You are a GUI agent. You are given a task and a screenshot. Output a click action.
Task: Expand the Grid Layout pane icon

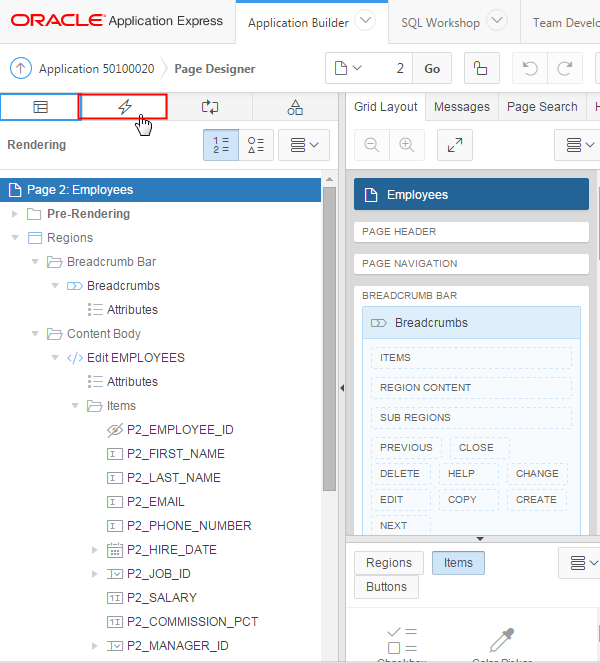(x=455, y=145)
